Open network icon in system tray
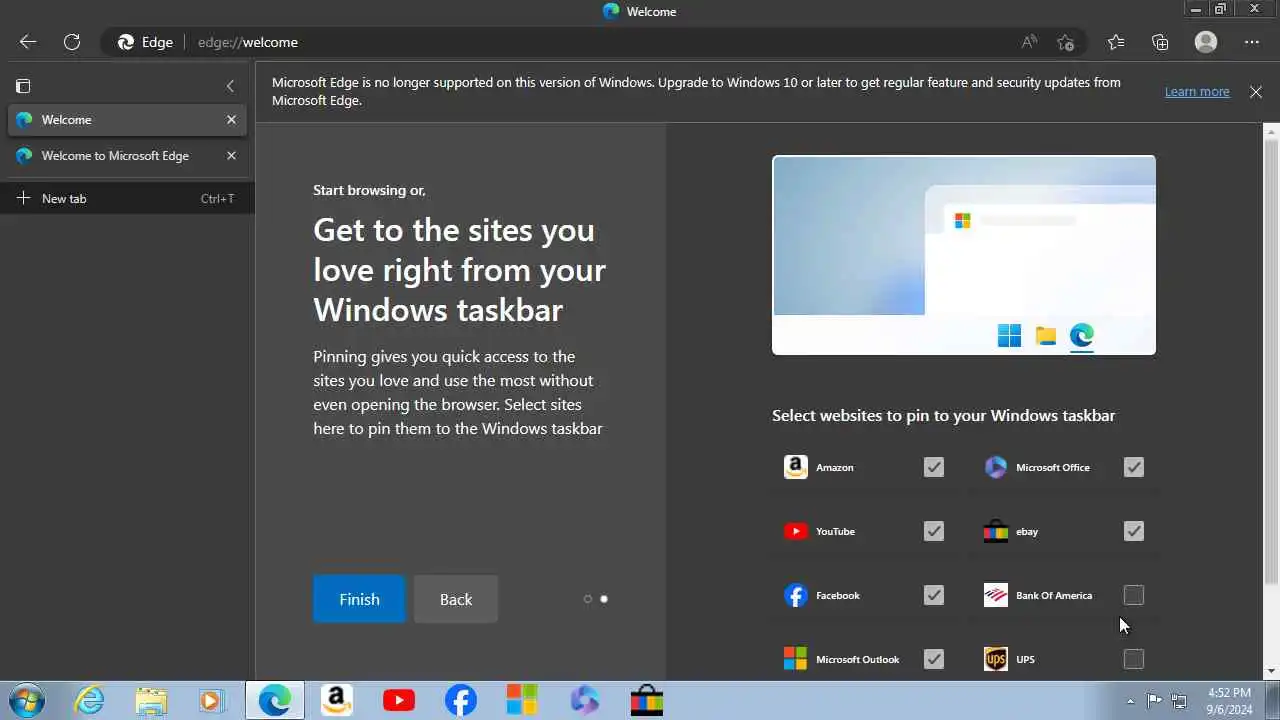Viewport: 1280px width, 720px height. (x=1179, y=701)
